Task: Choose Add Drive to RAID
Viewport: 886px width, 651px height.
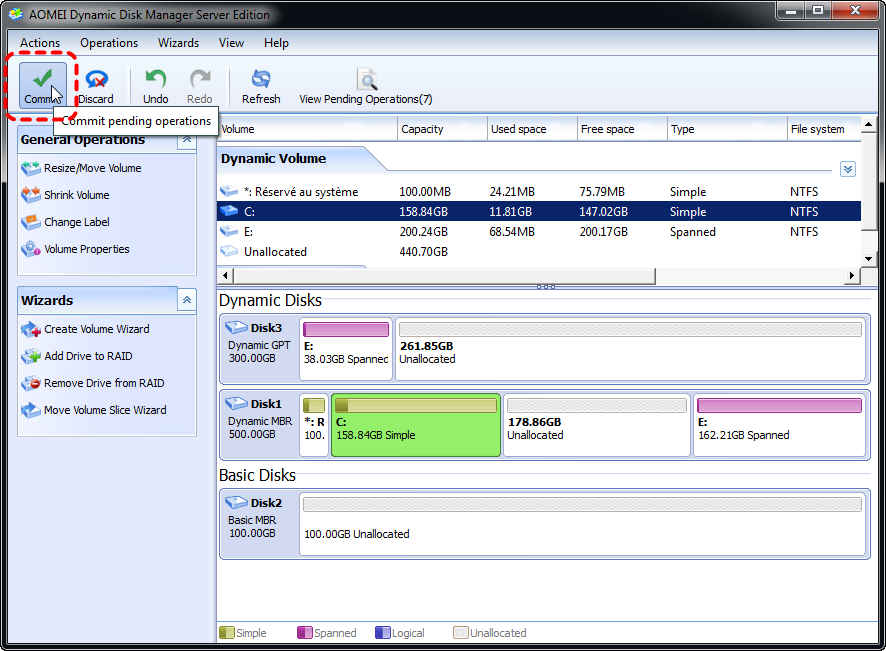Action: (88, 356)
